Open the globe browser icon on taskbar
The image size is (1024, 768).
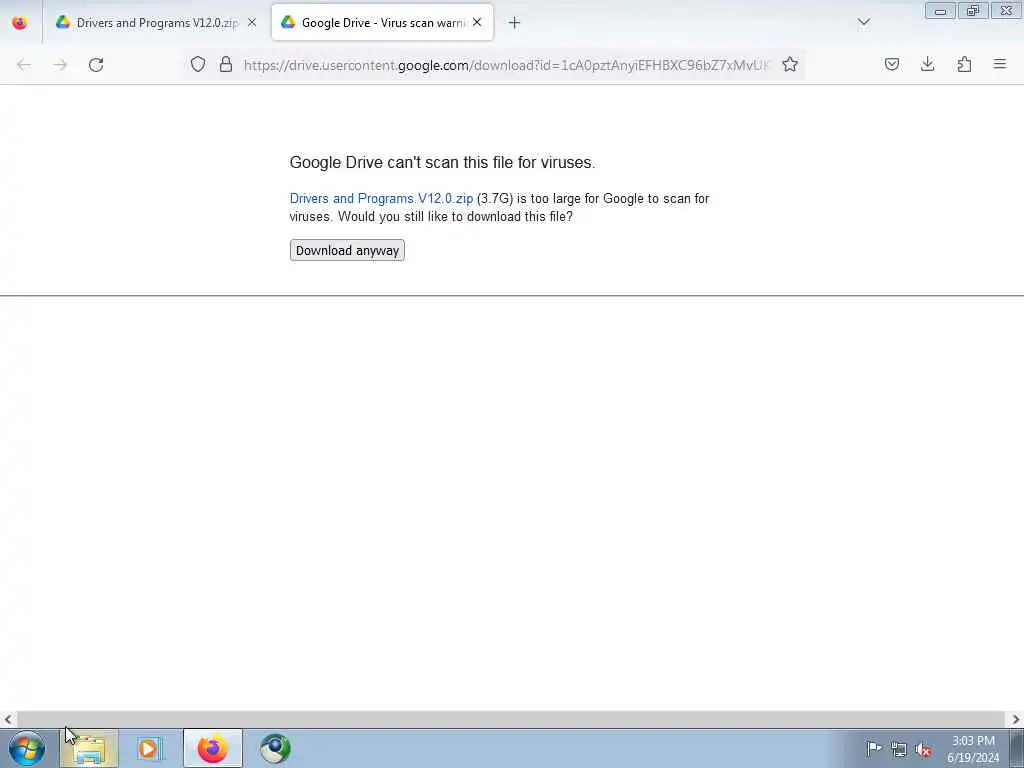[x=275, y=748]
